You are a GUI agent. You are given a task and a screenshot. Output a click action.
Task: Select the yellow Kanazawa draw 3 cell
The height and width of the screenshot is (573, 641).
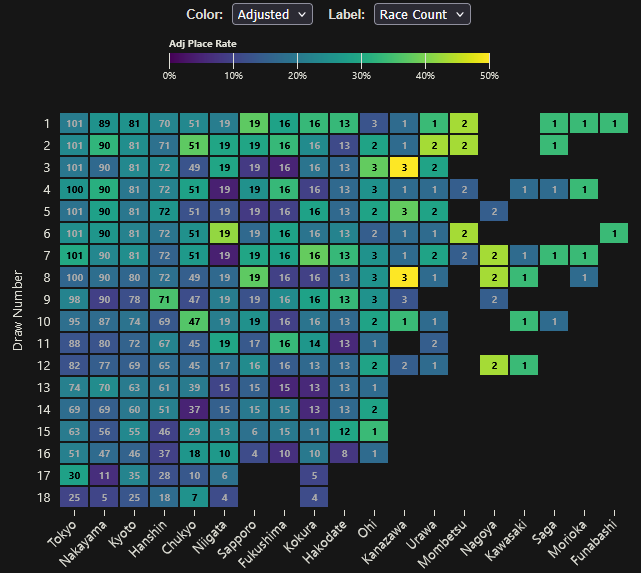point(404,168)
